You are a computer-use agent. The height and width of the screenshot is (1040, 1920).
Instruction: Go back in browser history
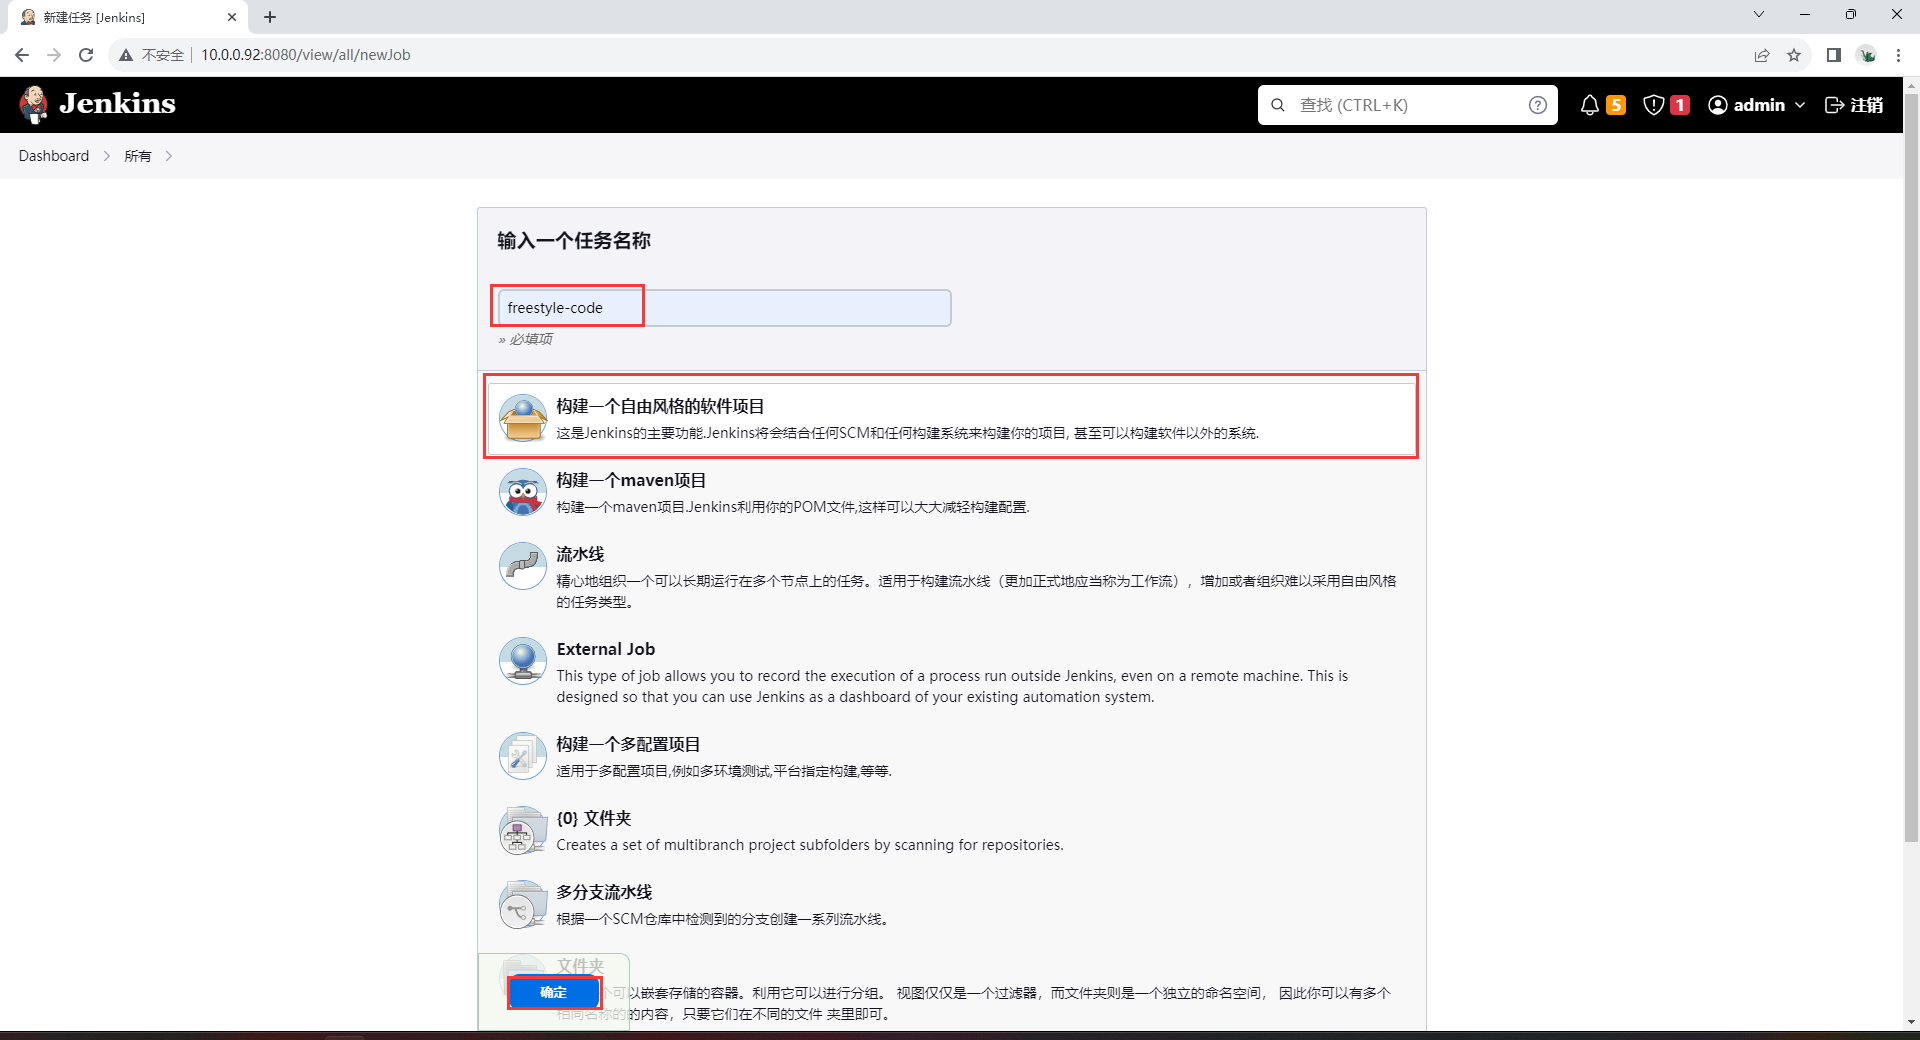coord(22,55)
